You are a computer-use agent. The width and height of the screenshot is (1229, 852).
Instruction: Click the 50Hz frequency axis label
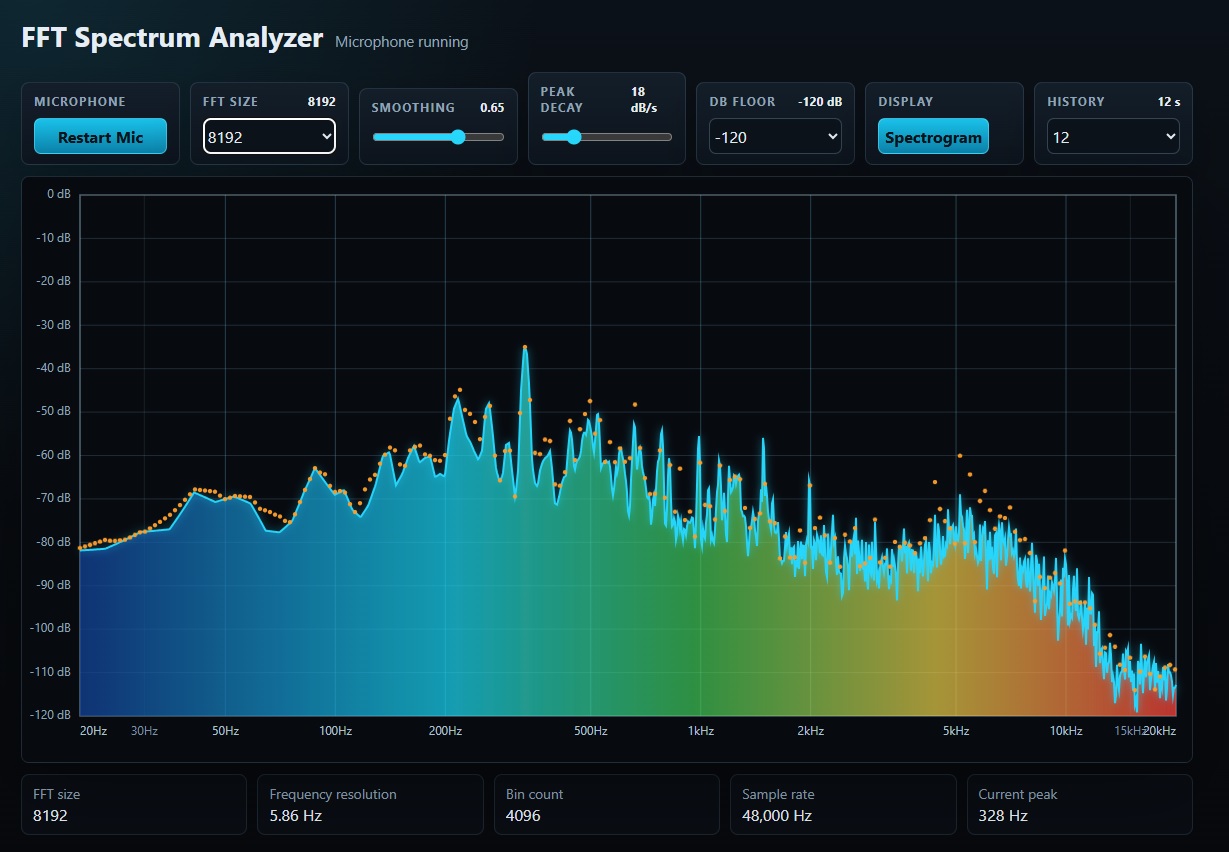pos(226,731)
